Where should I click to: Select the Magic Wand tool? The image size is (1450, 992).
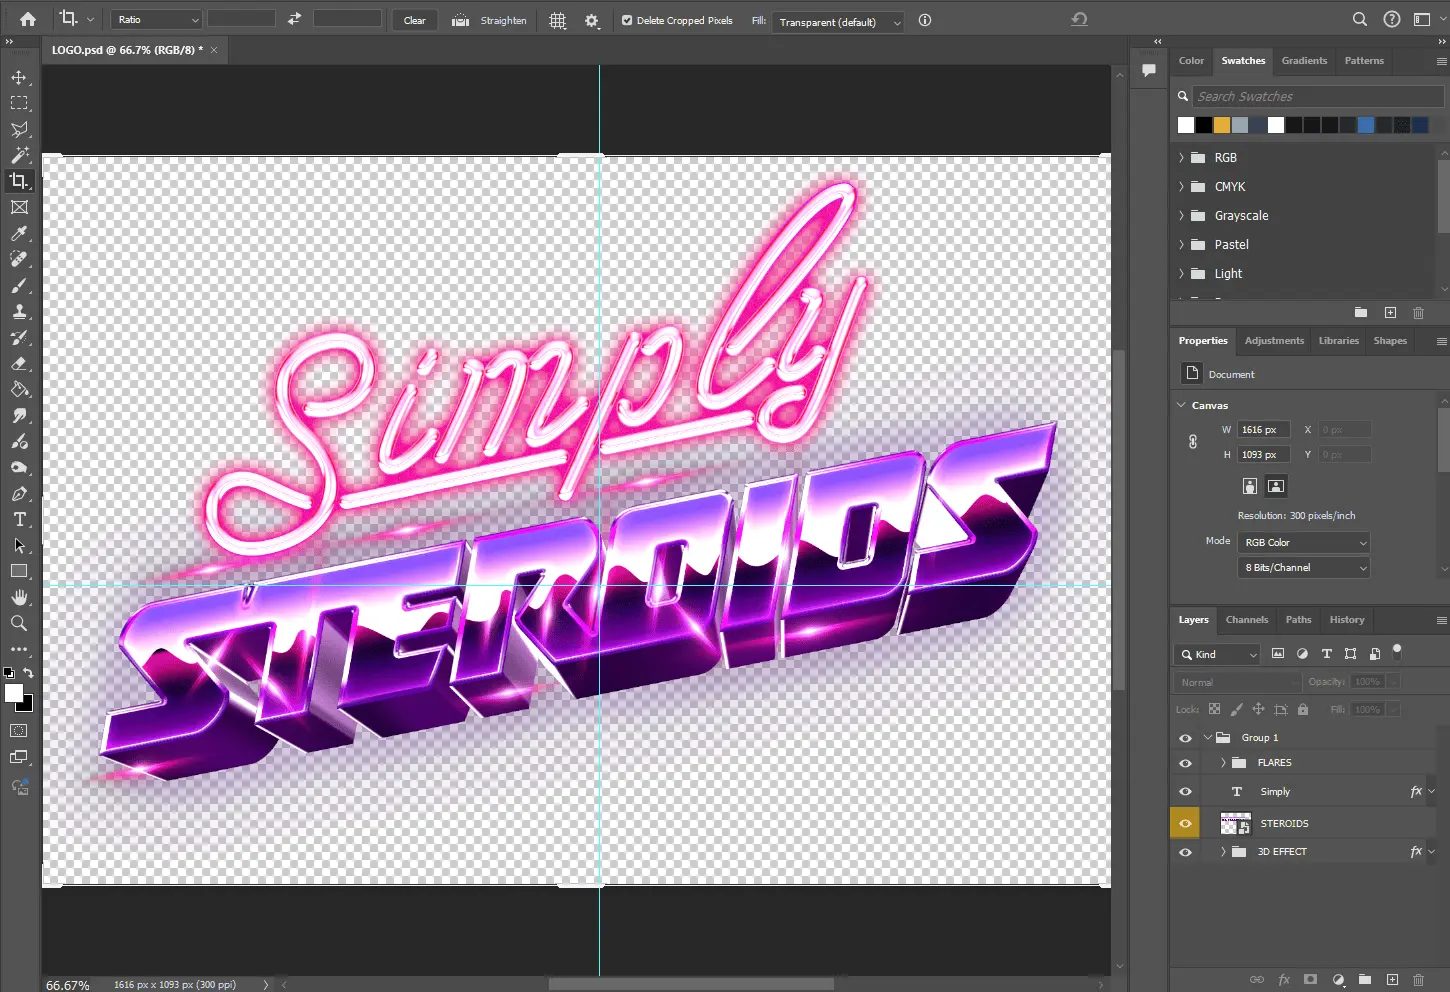click(x=19, y=155)
